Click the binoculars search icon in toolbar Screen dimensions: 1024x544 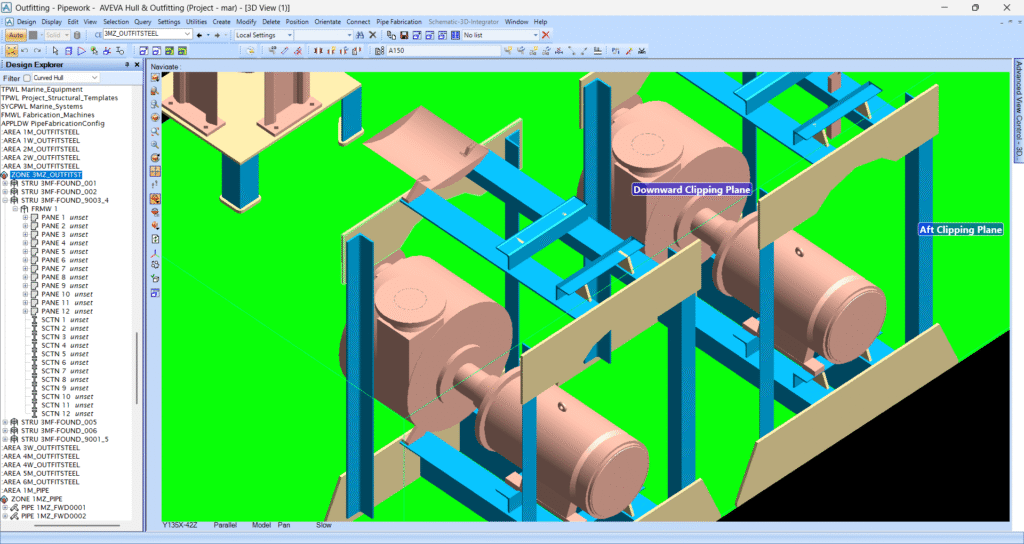(x=359, y=35)
